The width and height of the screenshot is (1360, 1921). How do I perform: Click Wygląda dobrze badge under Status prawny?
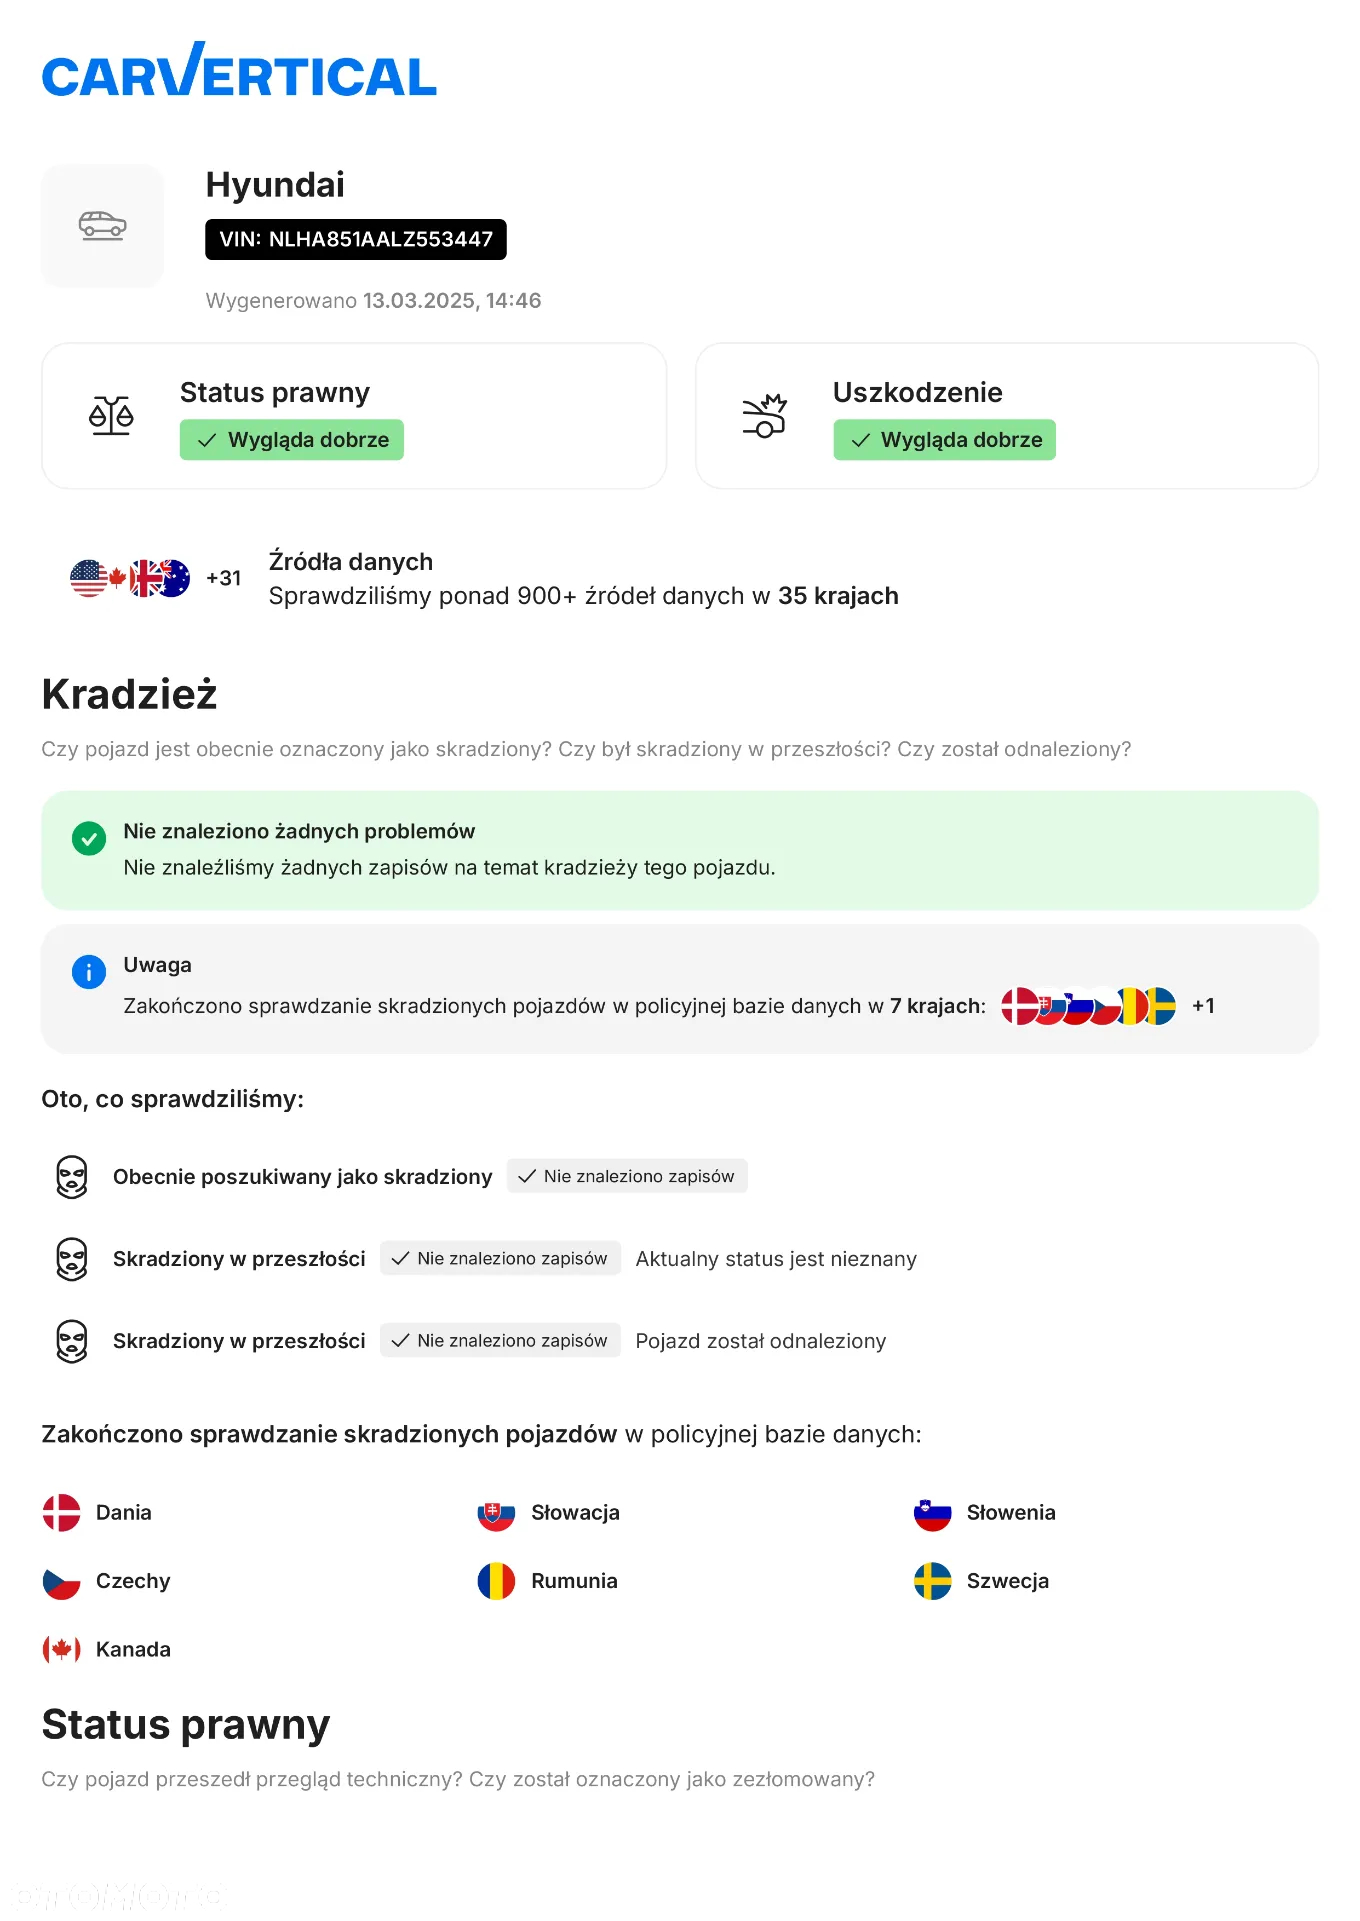(292, 440)
